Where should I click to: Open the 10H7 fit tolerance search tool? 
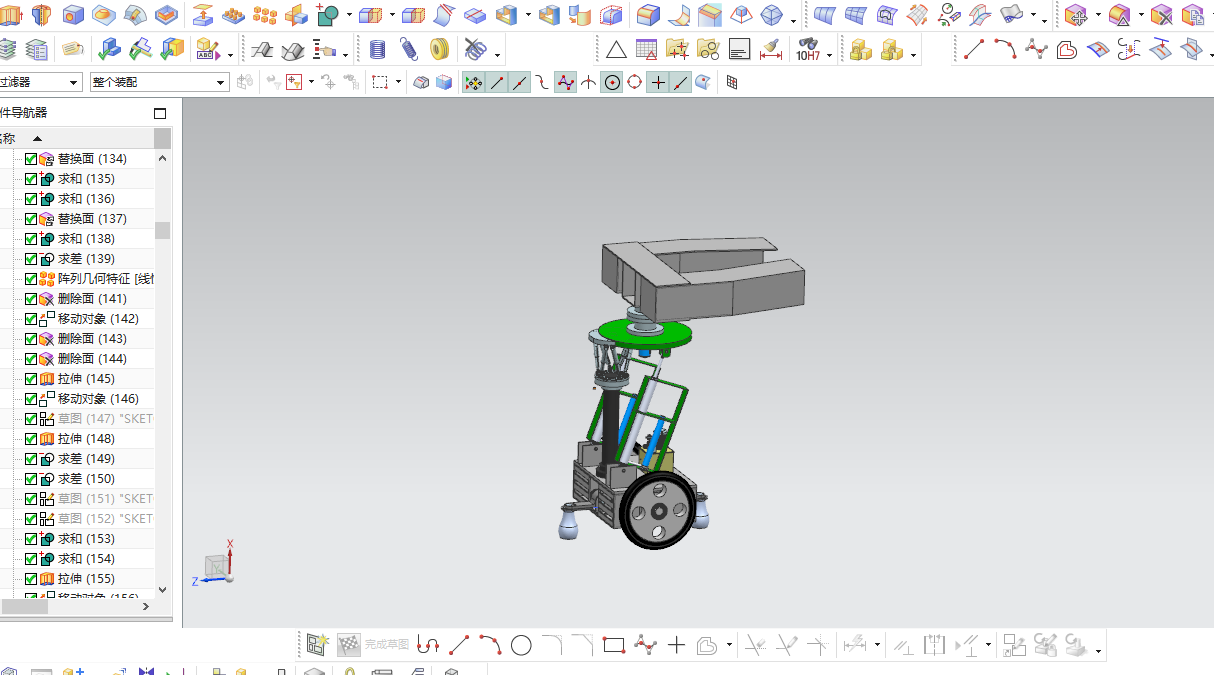(808, 49)
